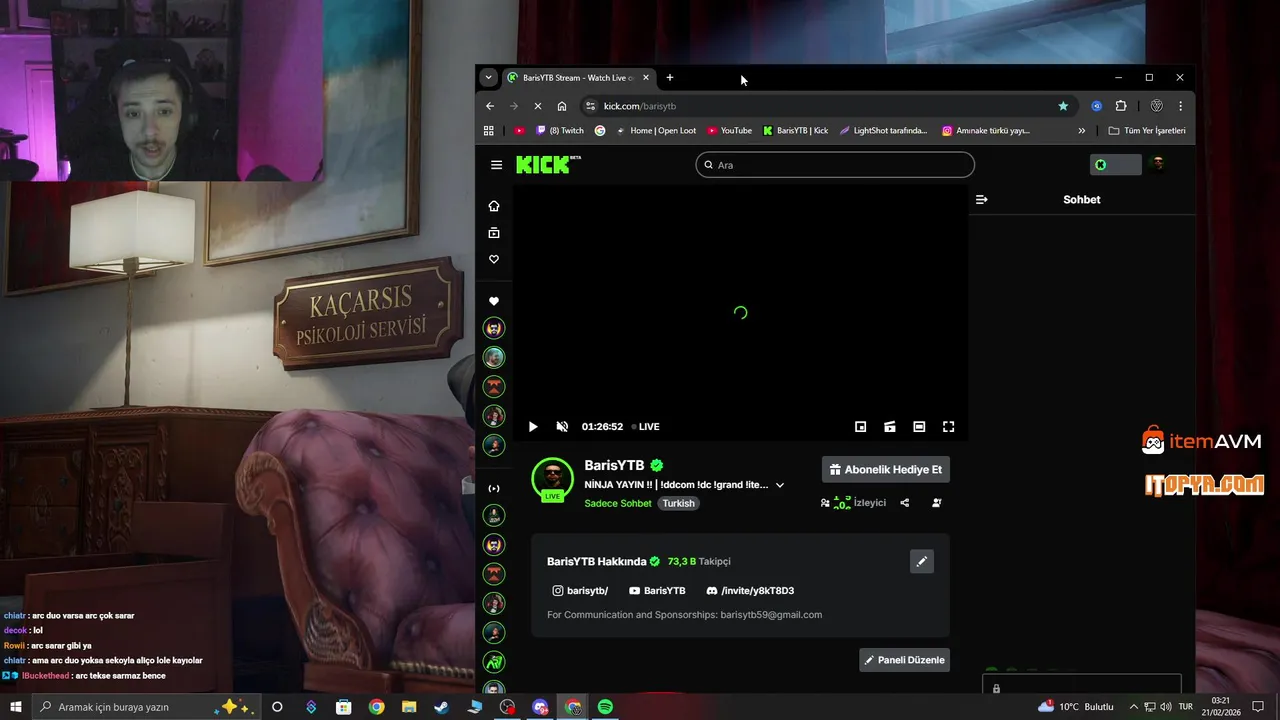This screenshot has width=1280, height=720.
Task: Open the Windows notification center
Action: [1258, 706]
